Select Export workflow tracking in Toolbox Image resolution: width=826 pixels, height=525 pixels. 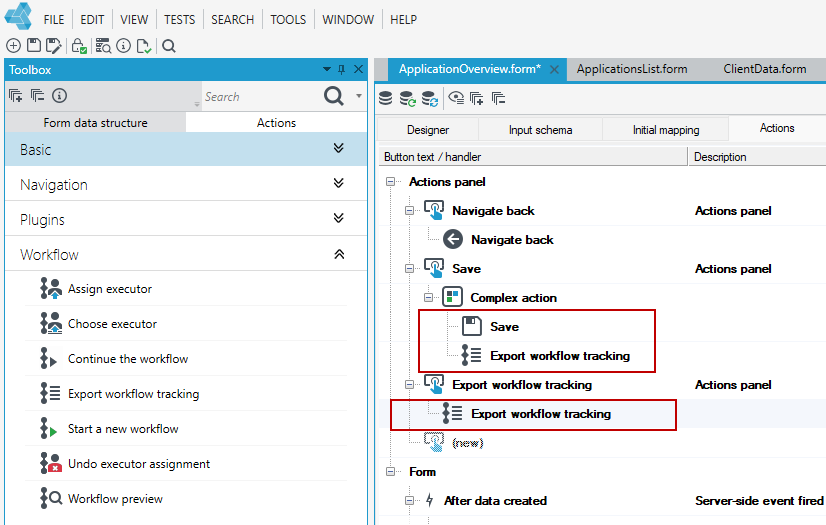click(x=134, y=394)
